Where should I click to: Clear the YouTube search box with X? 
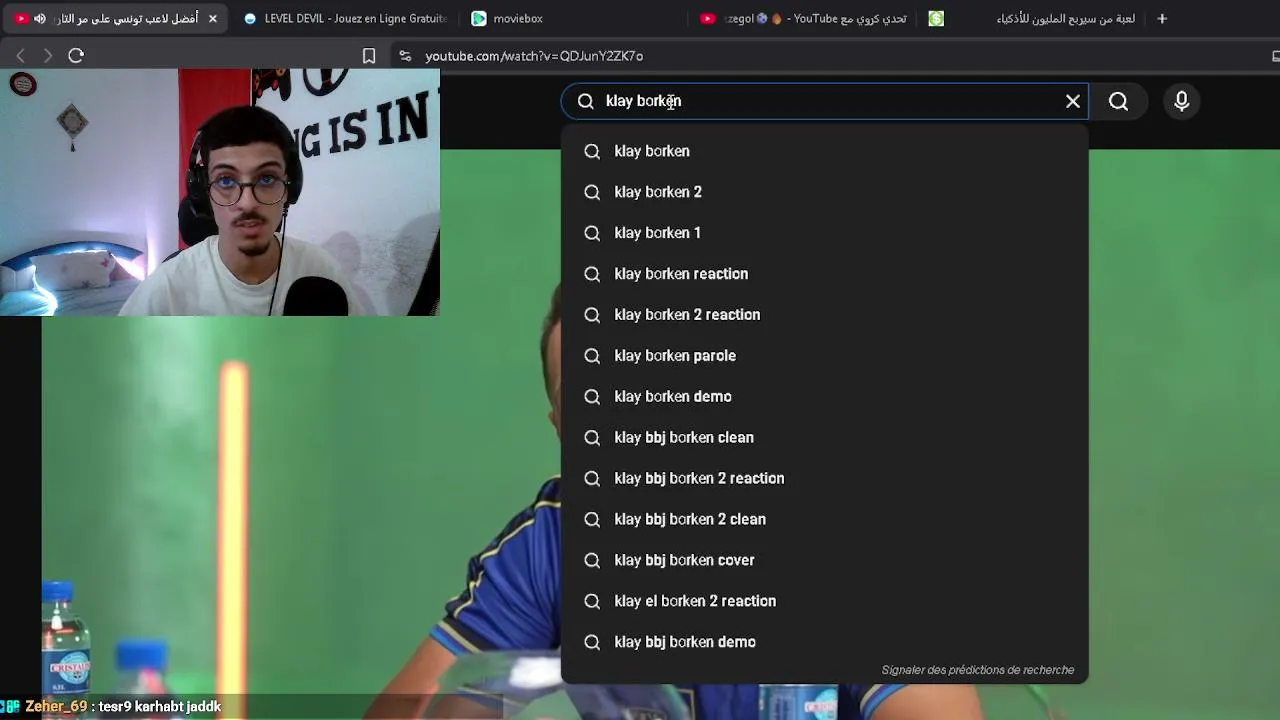[1073, 101]
